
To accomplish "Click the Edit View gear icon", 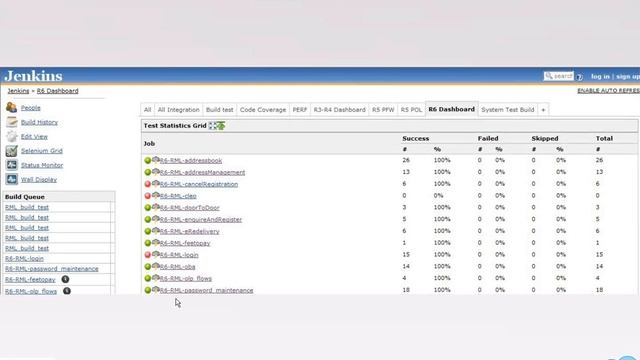I will (x=11, y=136).
